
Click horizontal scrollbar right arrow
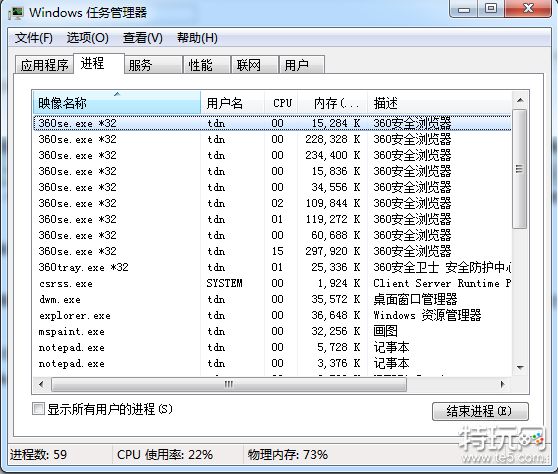click(502, 384)
